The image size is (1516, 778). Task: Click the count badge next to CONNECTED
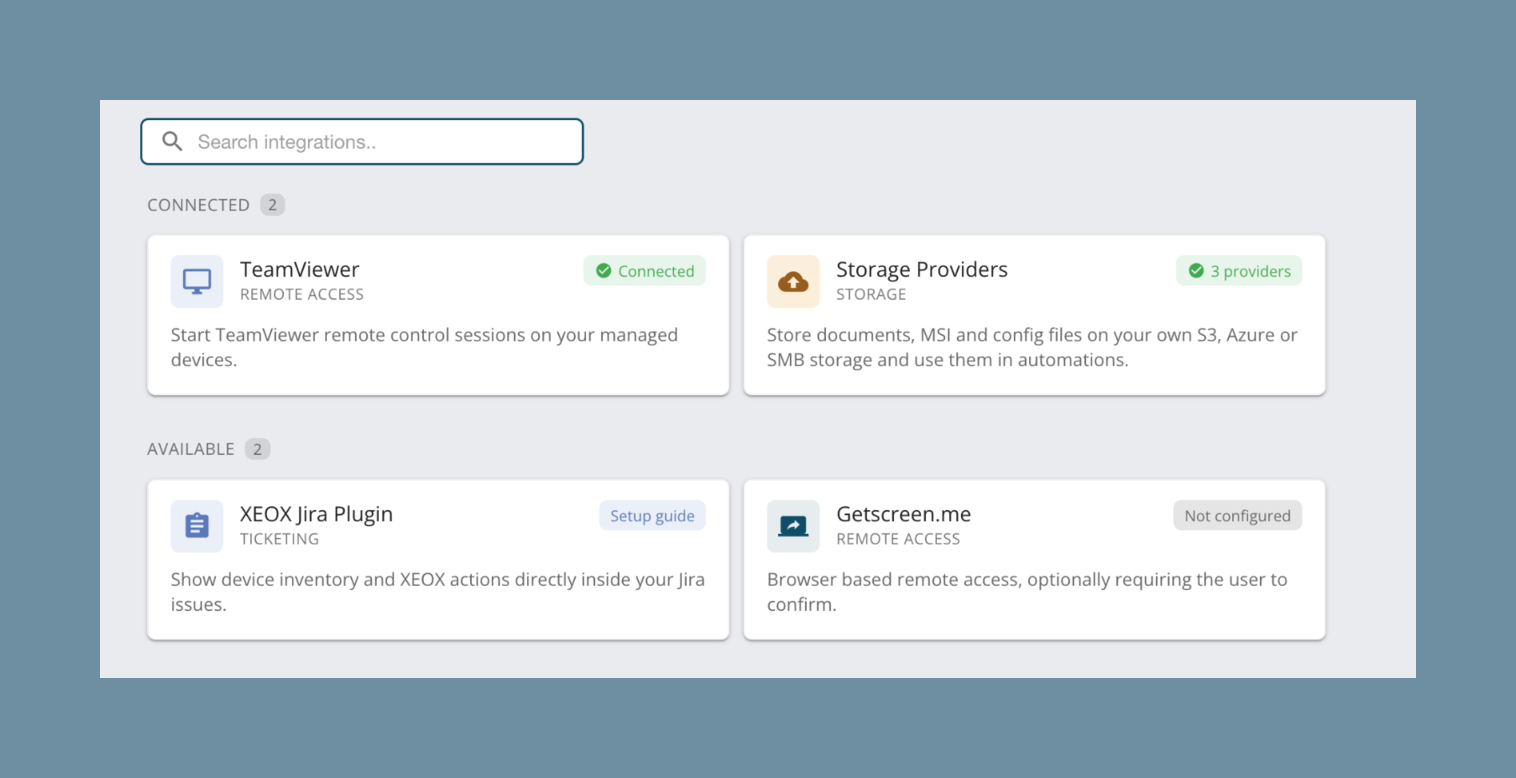(273, 205)
